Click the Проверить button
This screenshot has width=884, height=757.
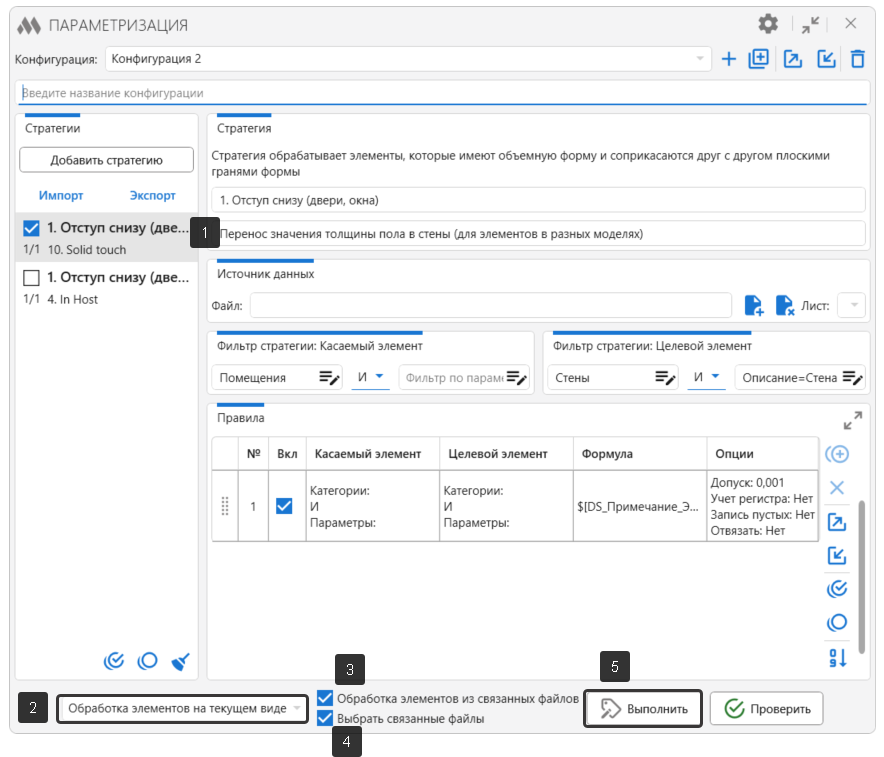pyautogui.click(x=766, y=709)
